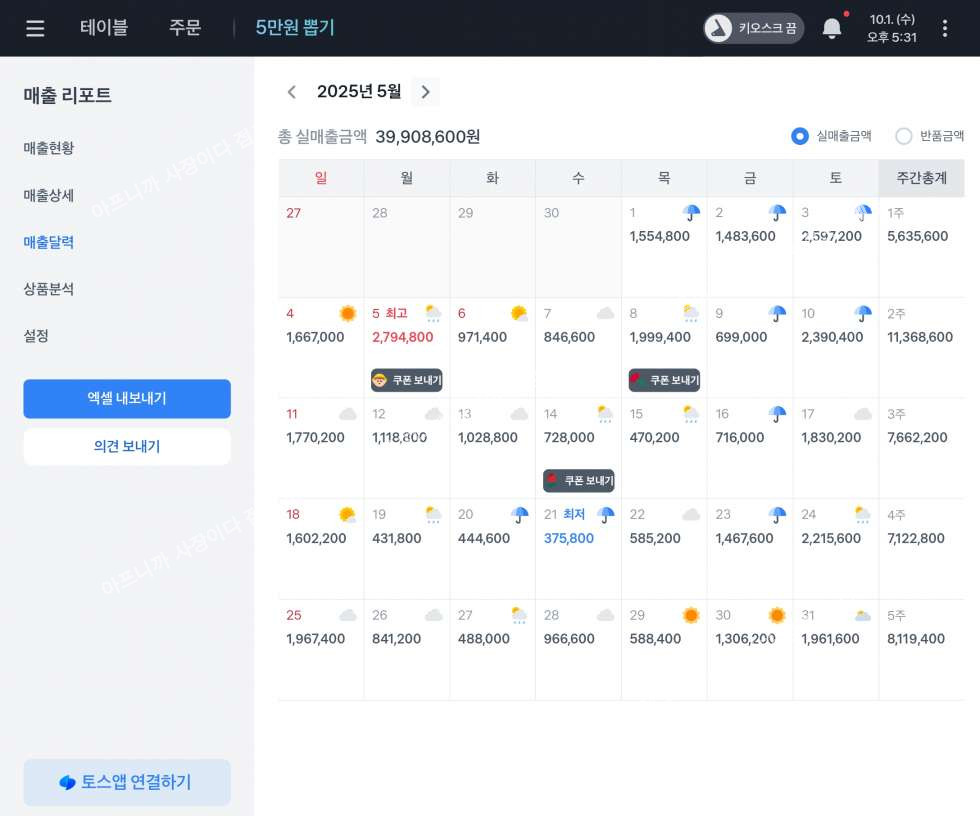
Task: Click the 토스앱 연결하기 button
Action: tap(127, 782)
